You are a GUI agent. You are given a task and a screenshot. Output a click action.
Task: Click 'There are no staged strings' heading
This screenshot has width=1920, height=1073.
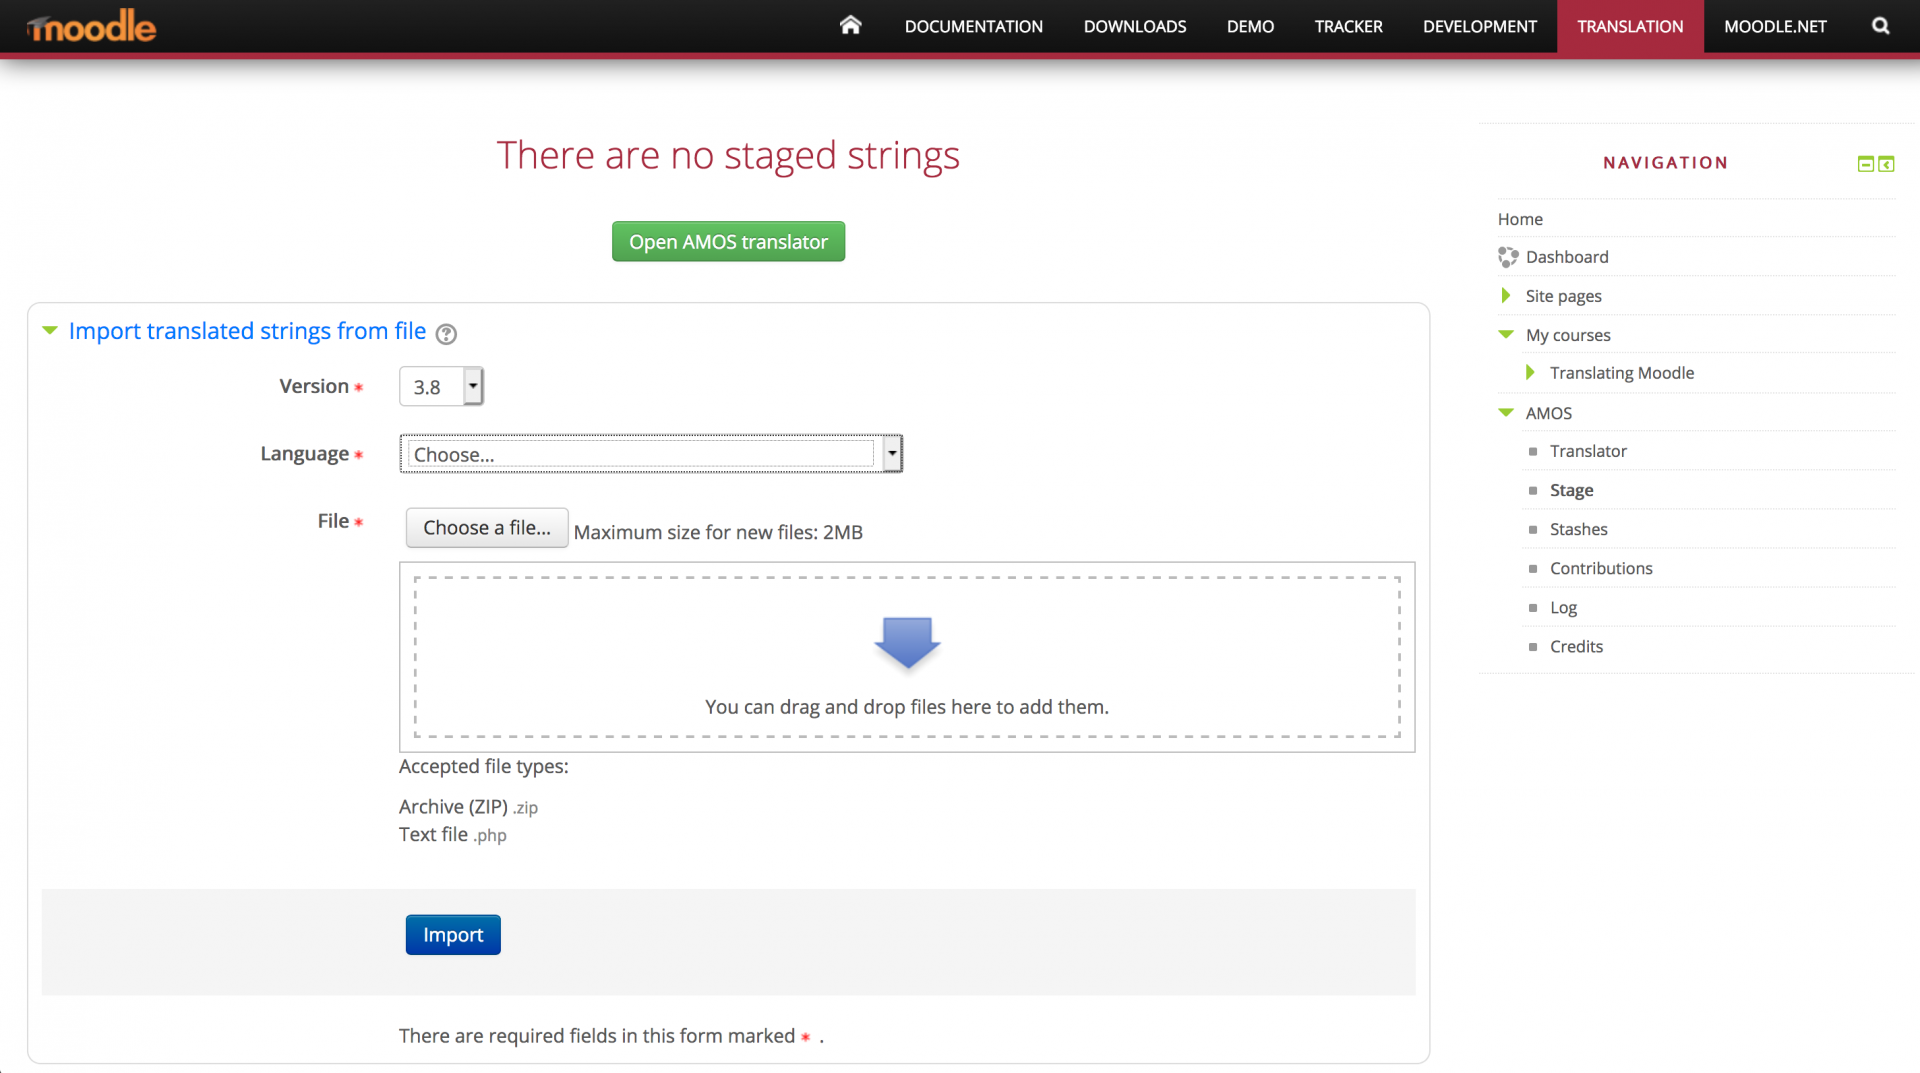(x=728, y=156)
